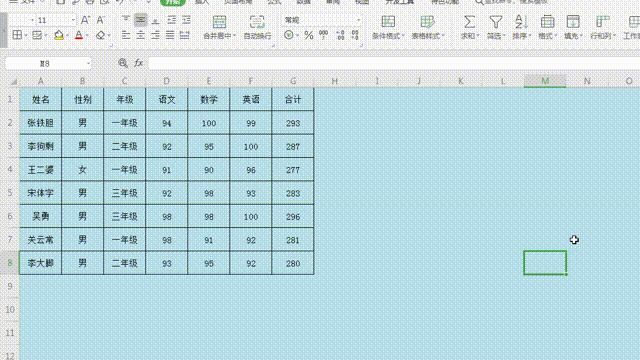Image resolution: width=640 pixels, height=360 pixels.
Task: Select cell containing 王二婆
Action: click(40, 169)
